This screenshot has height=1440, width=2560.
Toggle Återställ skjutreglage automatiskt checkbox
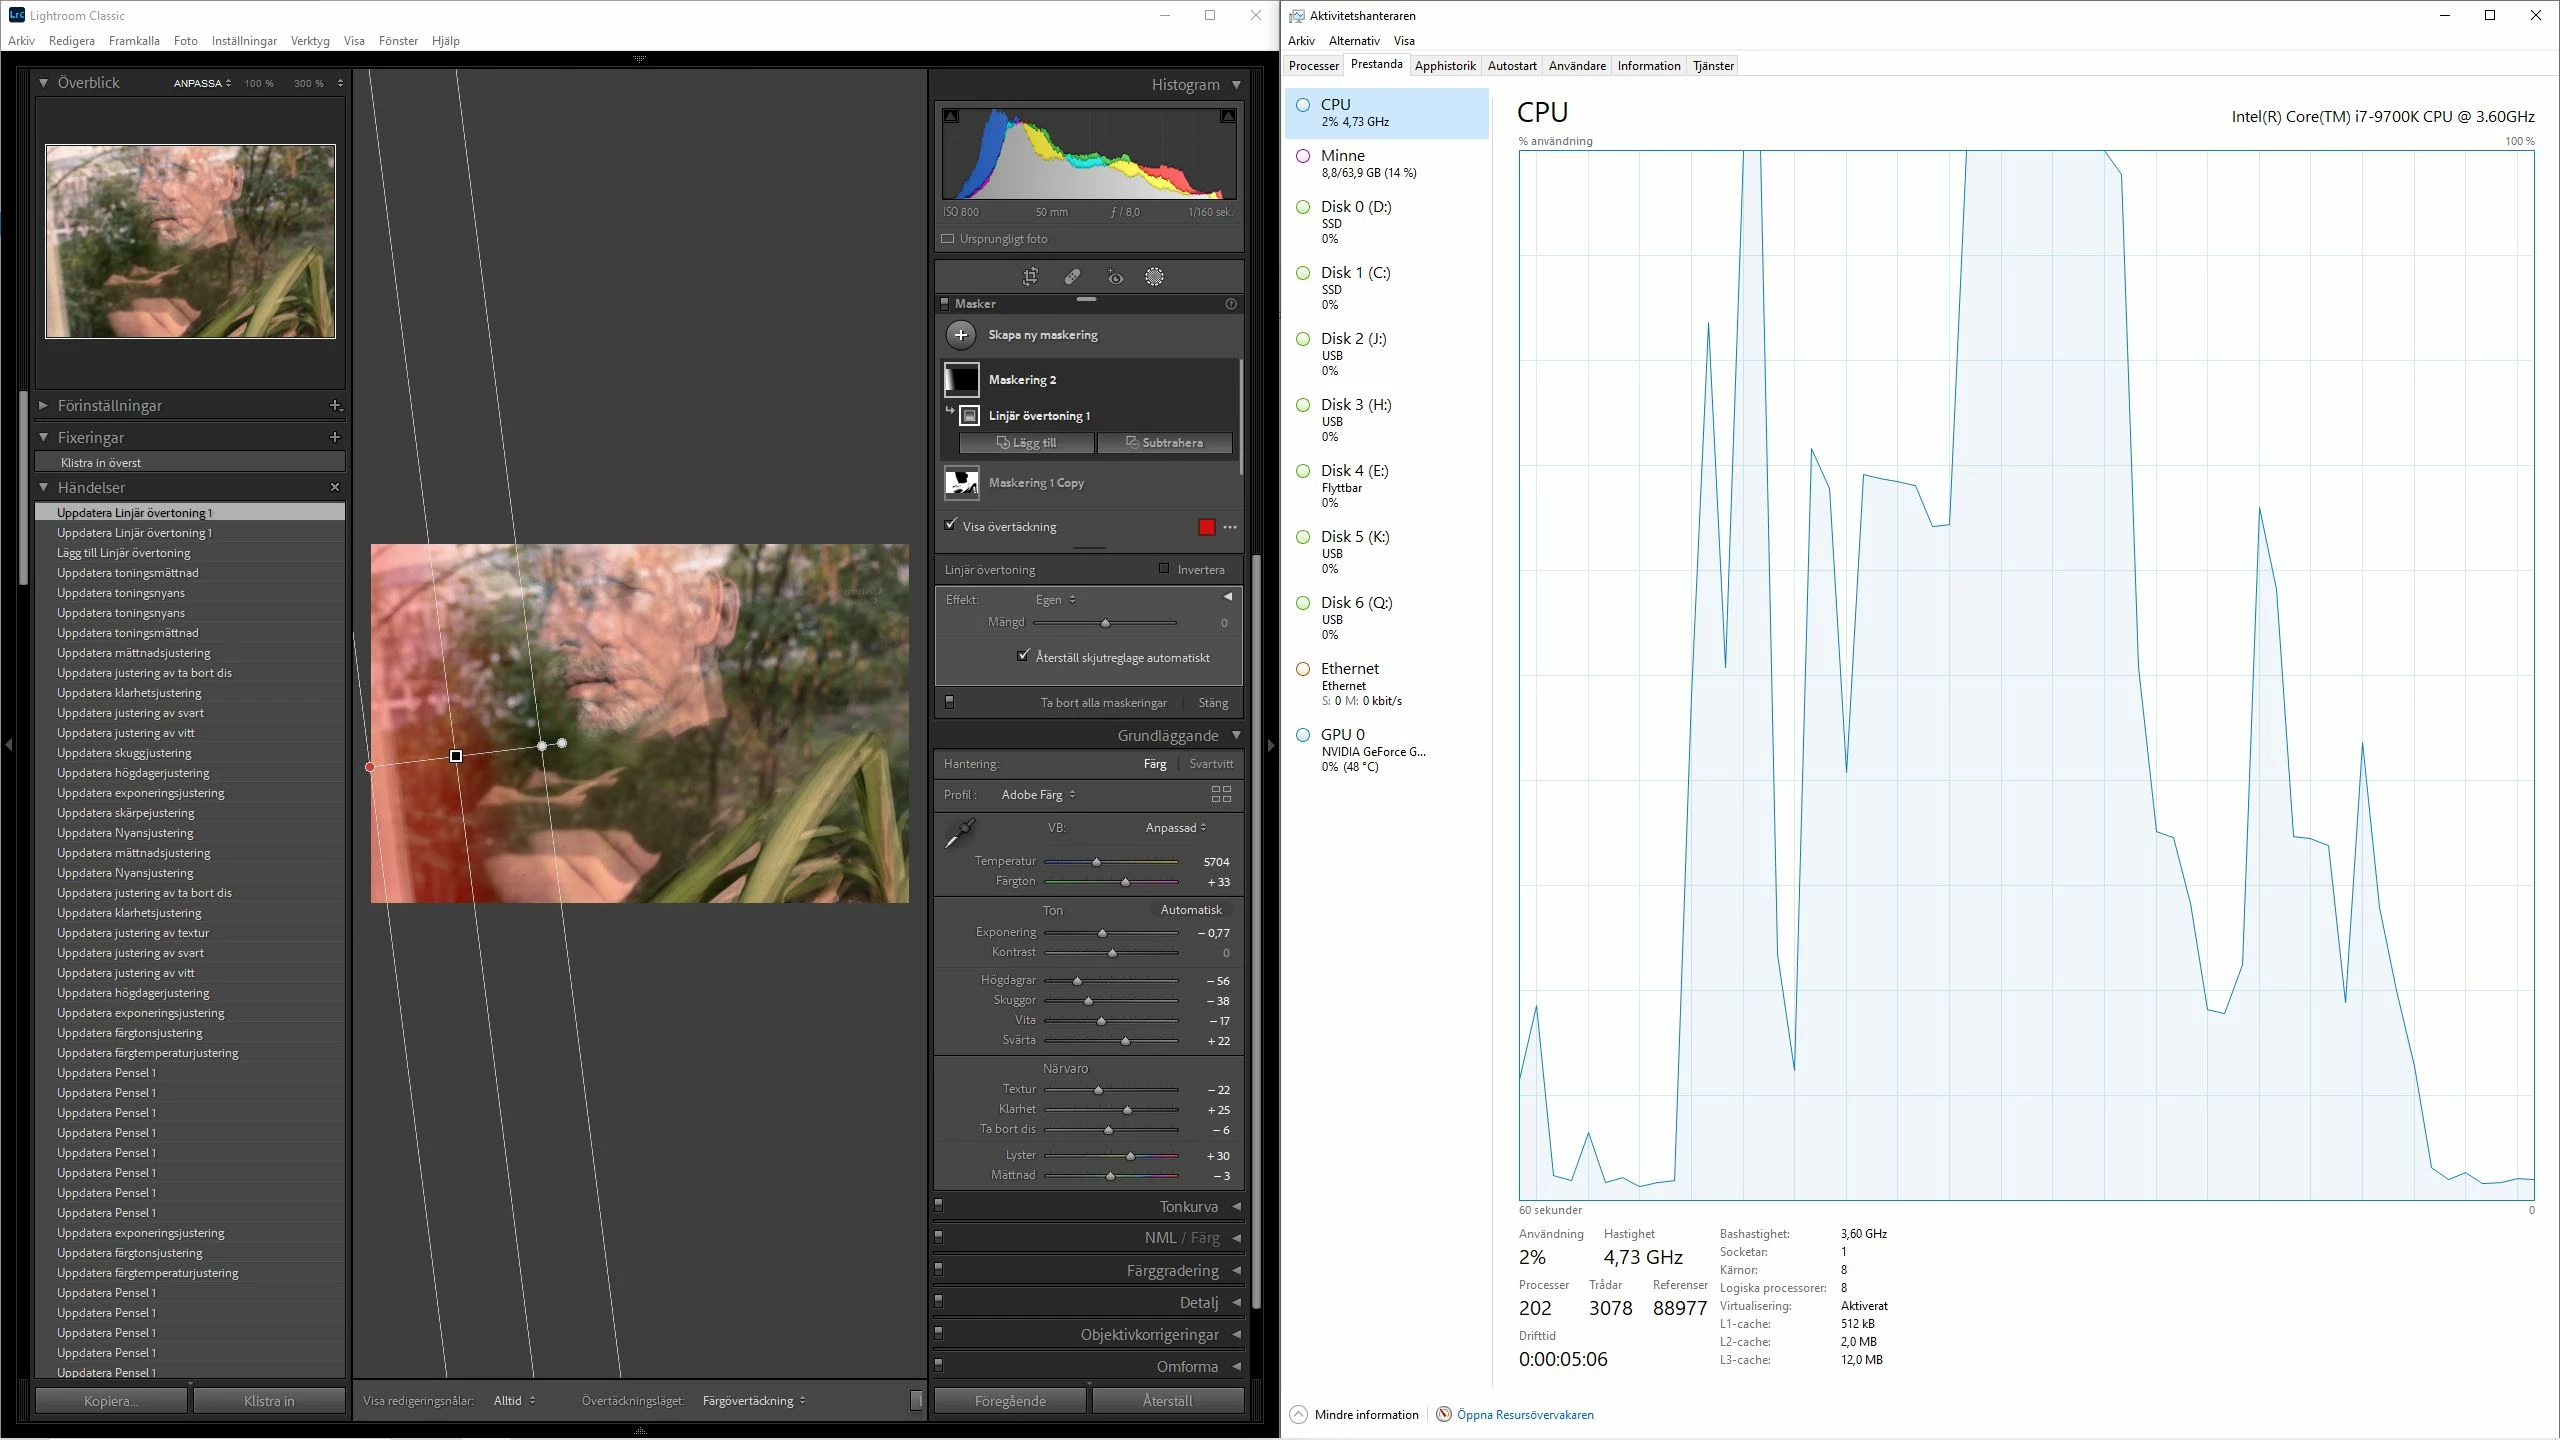(1022, 656)
